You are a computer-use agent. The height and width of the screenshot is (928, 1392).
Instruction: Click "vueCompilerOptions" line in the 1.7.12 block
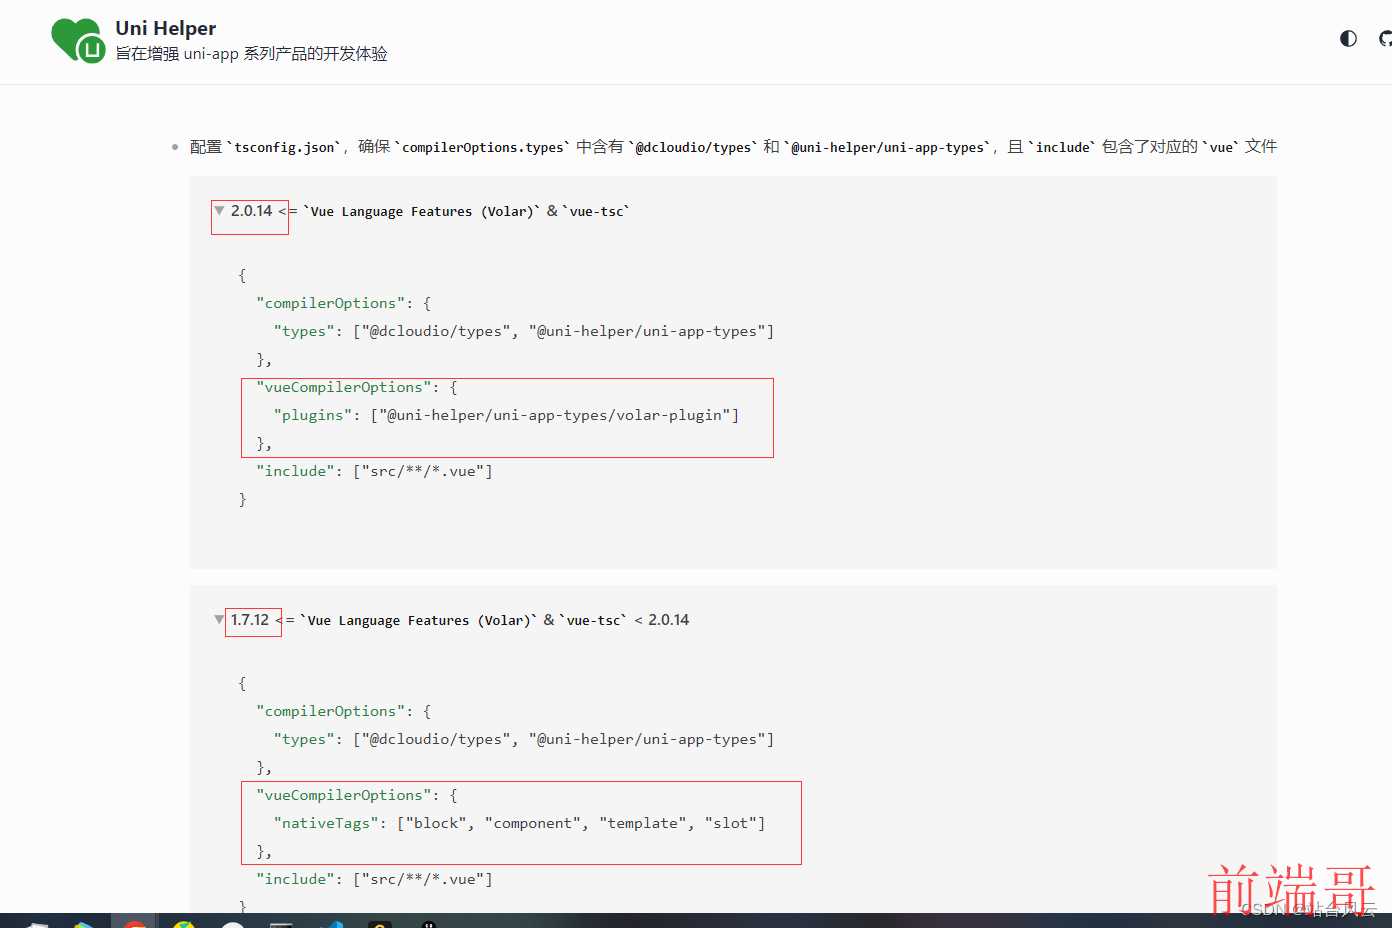point(357,795)
